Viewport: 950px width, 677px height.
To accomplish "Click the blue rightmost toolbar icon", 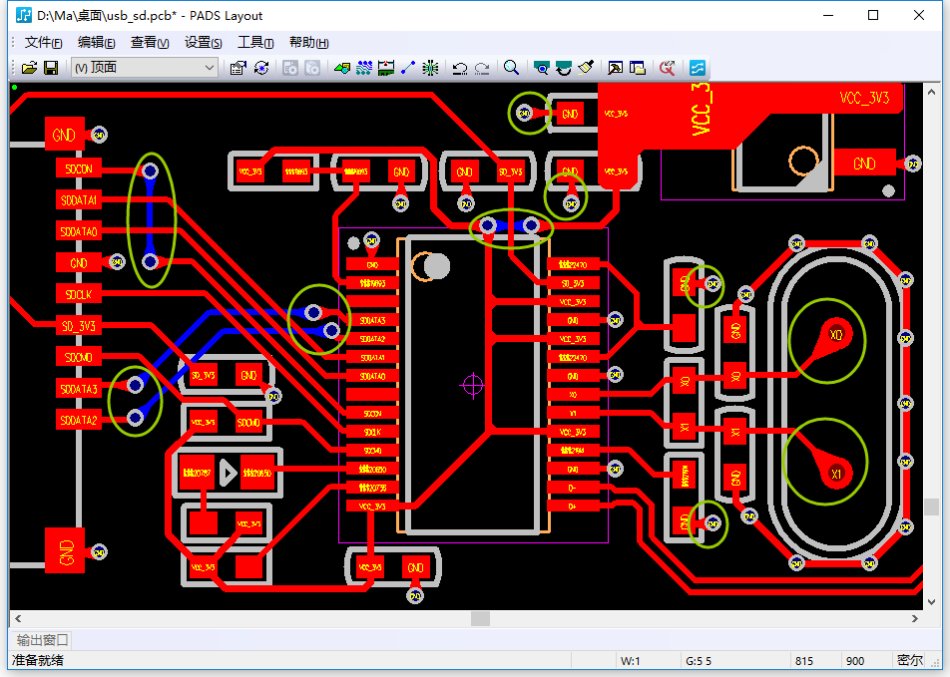I will pyautogui.click(x=697, y=68).
